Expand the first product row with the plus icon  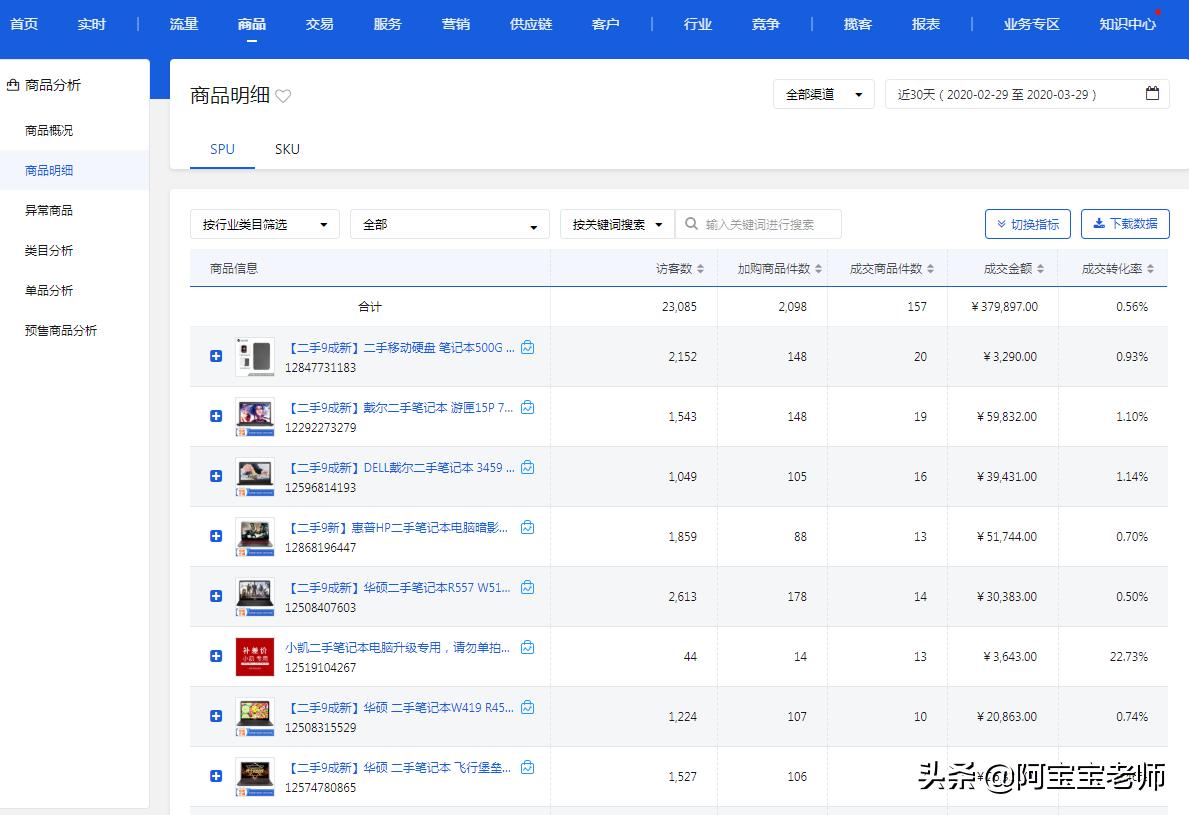[x=215, y=357]
